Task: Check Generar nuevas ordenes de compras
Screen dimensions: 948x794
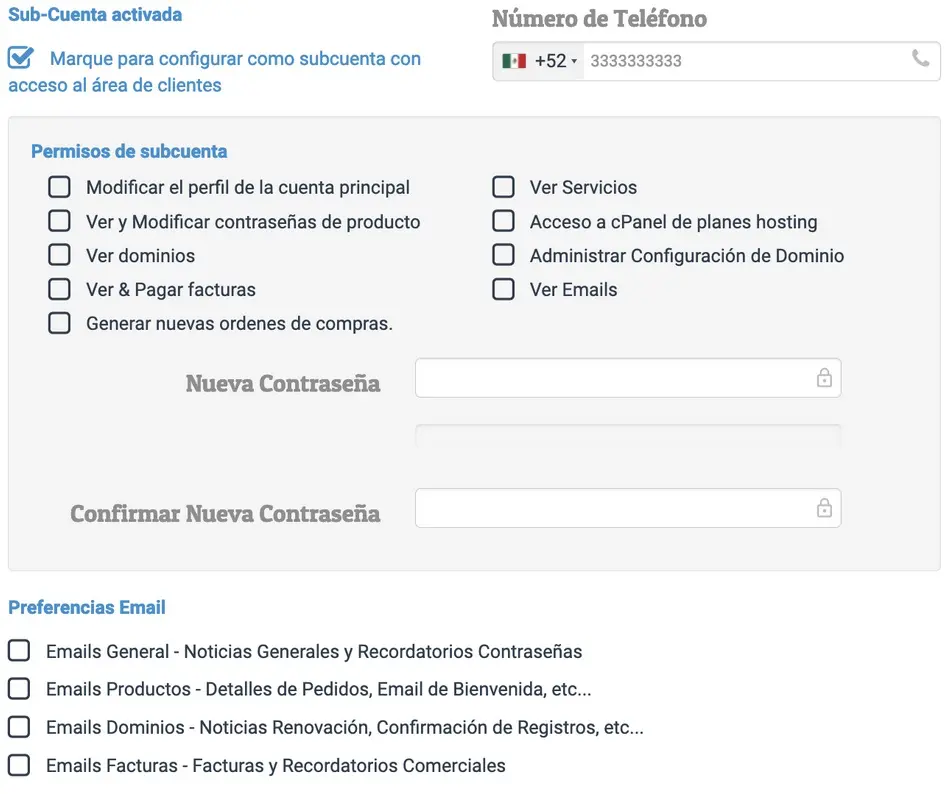Action: [59, 323]
